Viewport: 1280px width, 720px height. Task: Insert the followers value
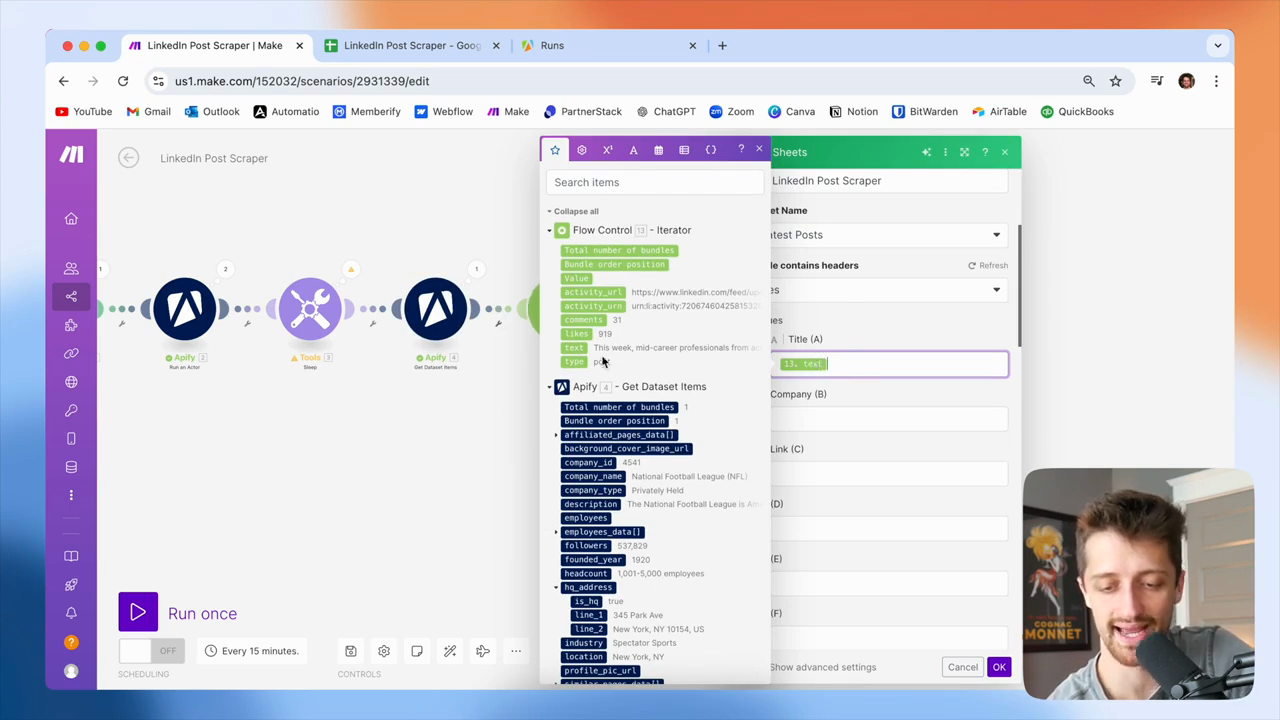[586, 546]
